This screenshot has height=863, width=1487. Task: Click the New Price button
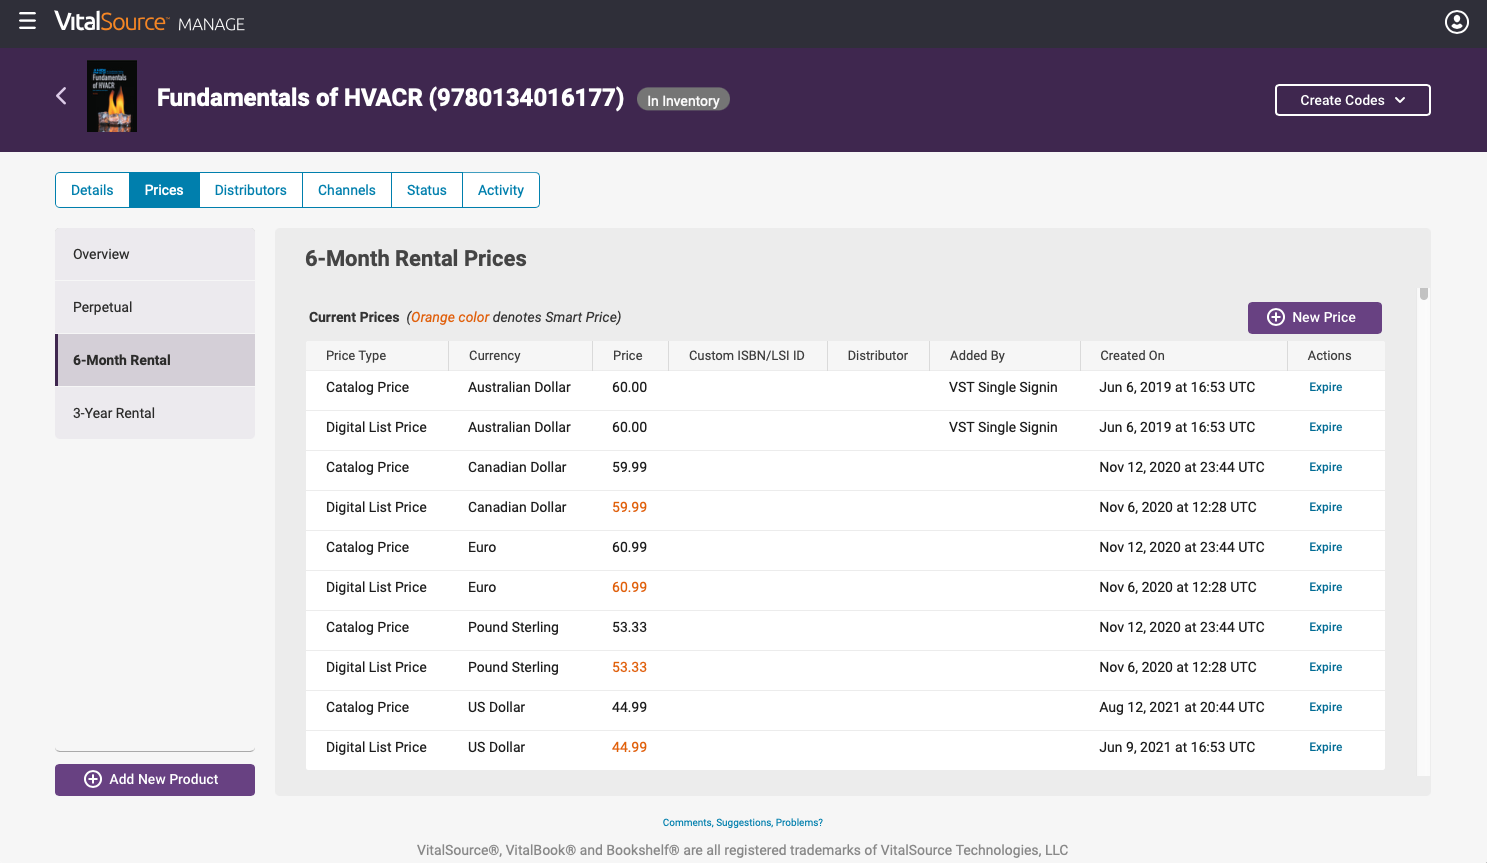1314,317
